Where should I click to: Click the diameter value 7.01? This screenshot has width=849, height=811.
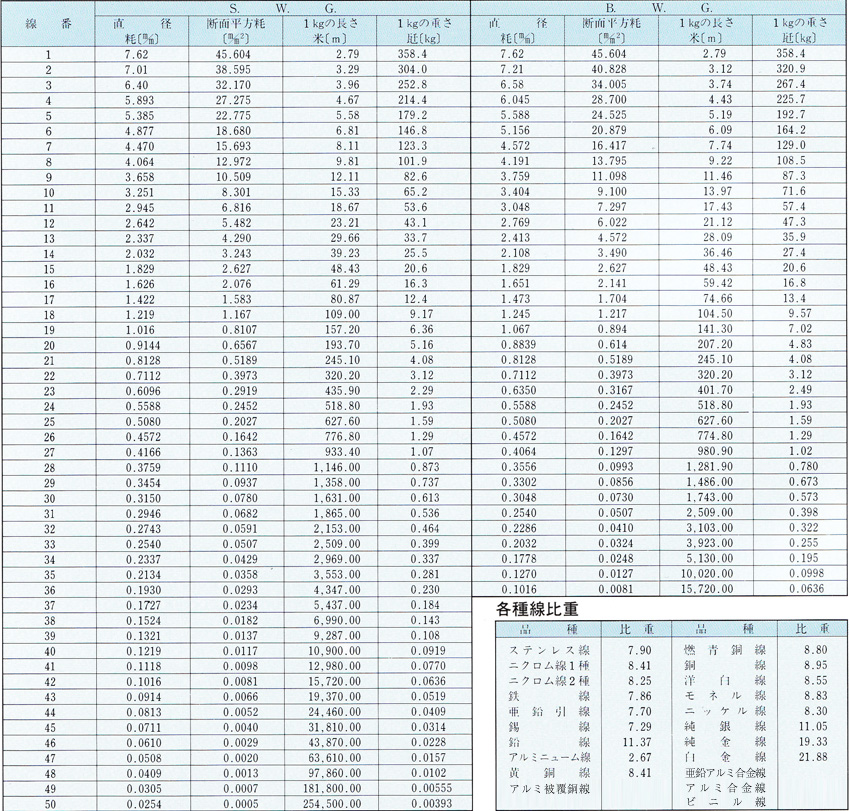[136, 70]
